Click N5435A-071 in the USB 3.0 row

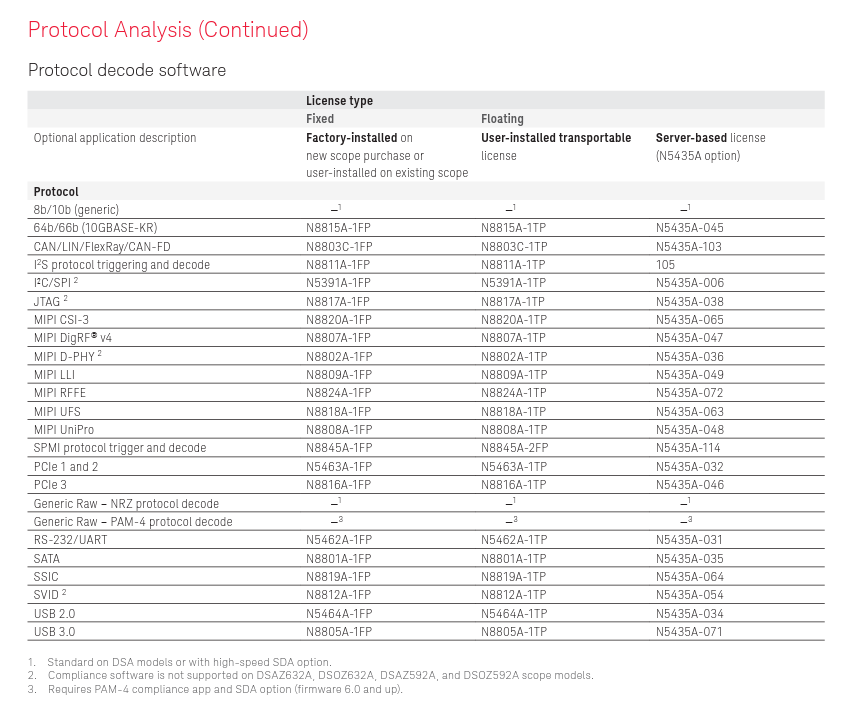[x=689, y=632]
